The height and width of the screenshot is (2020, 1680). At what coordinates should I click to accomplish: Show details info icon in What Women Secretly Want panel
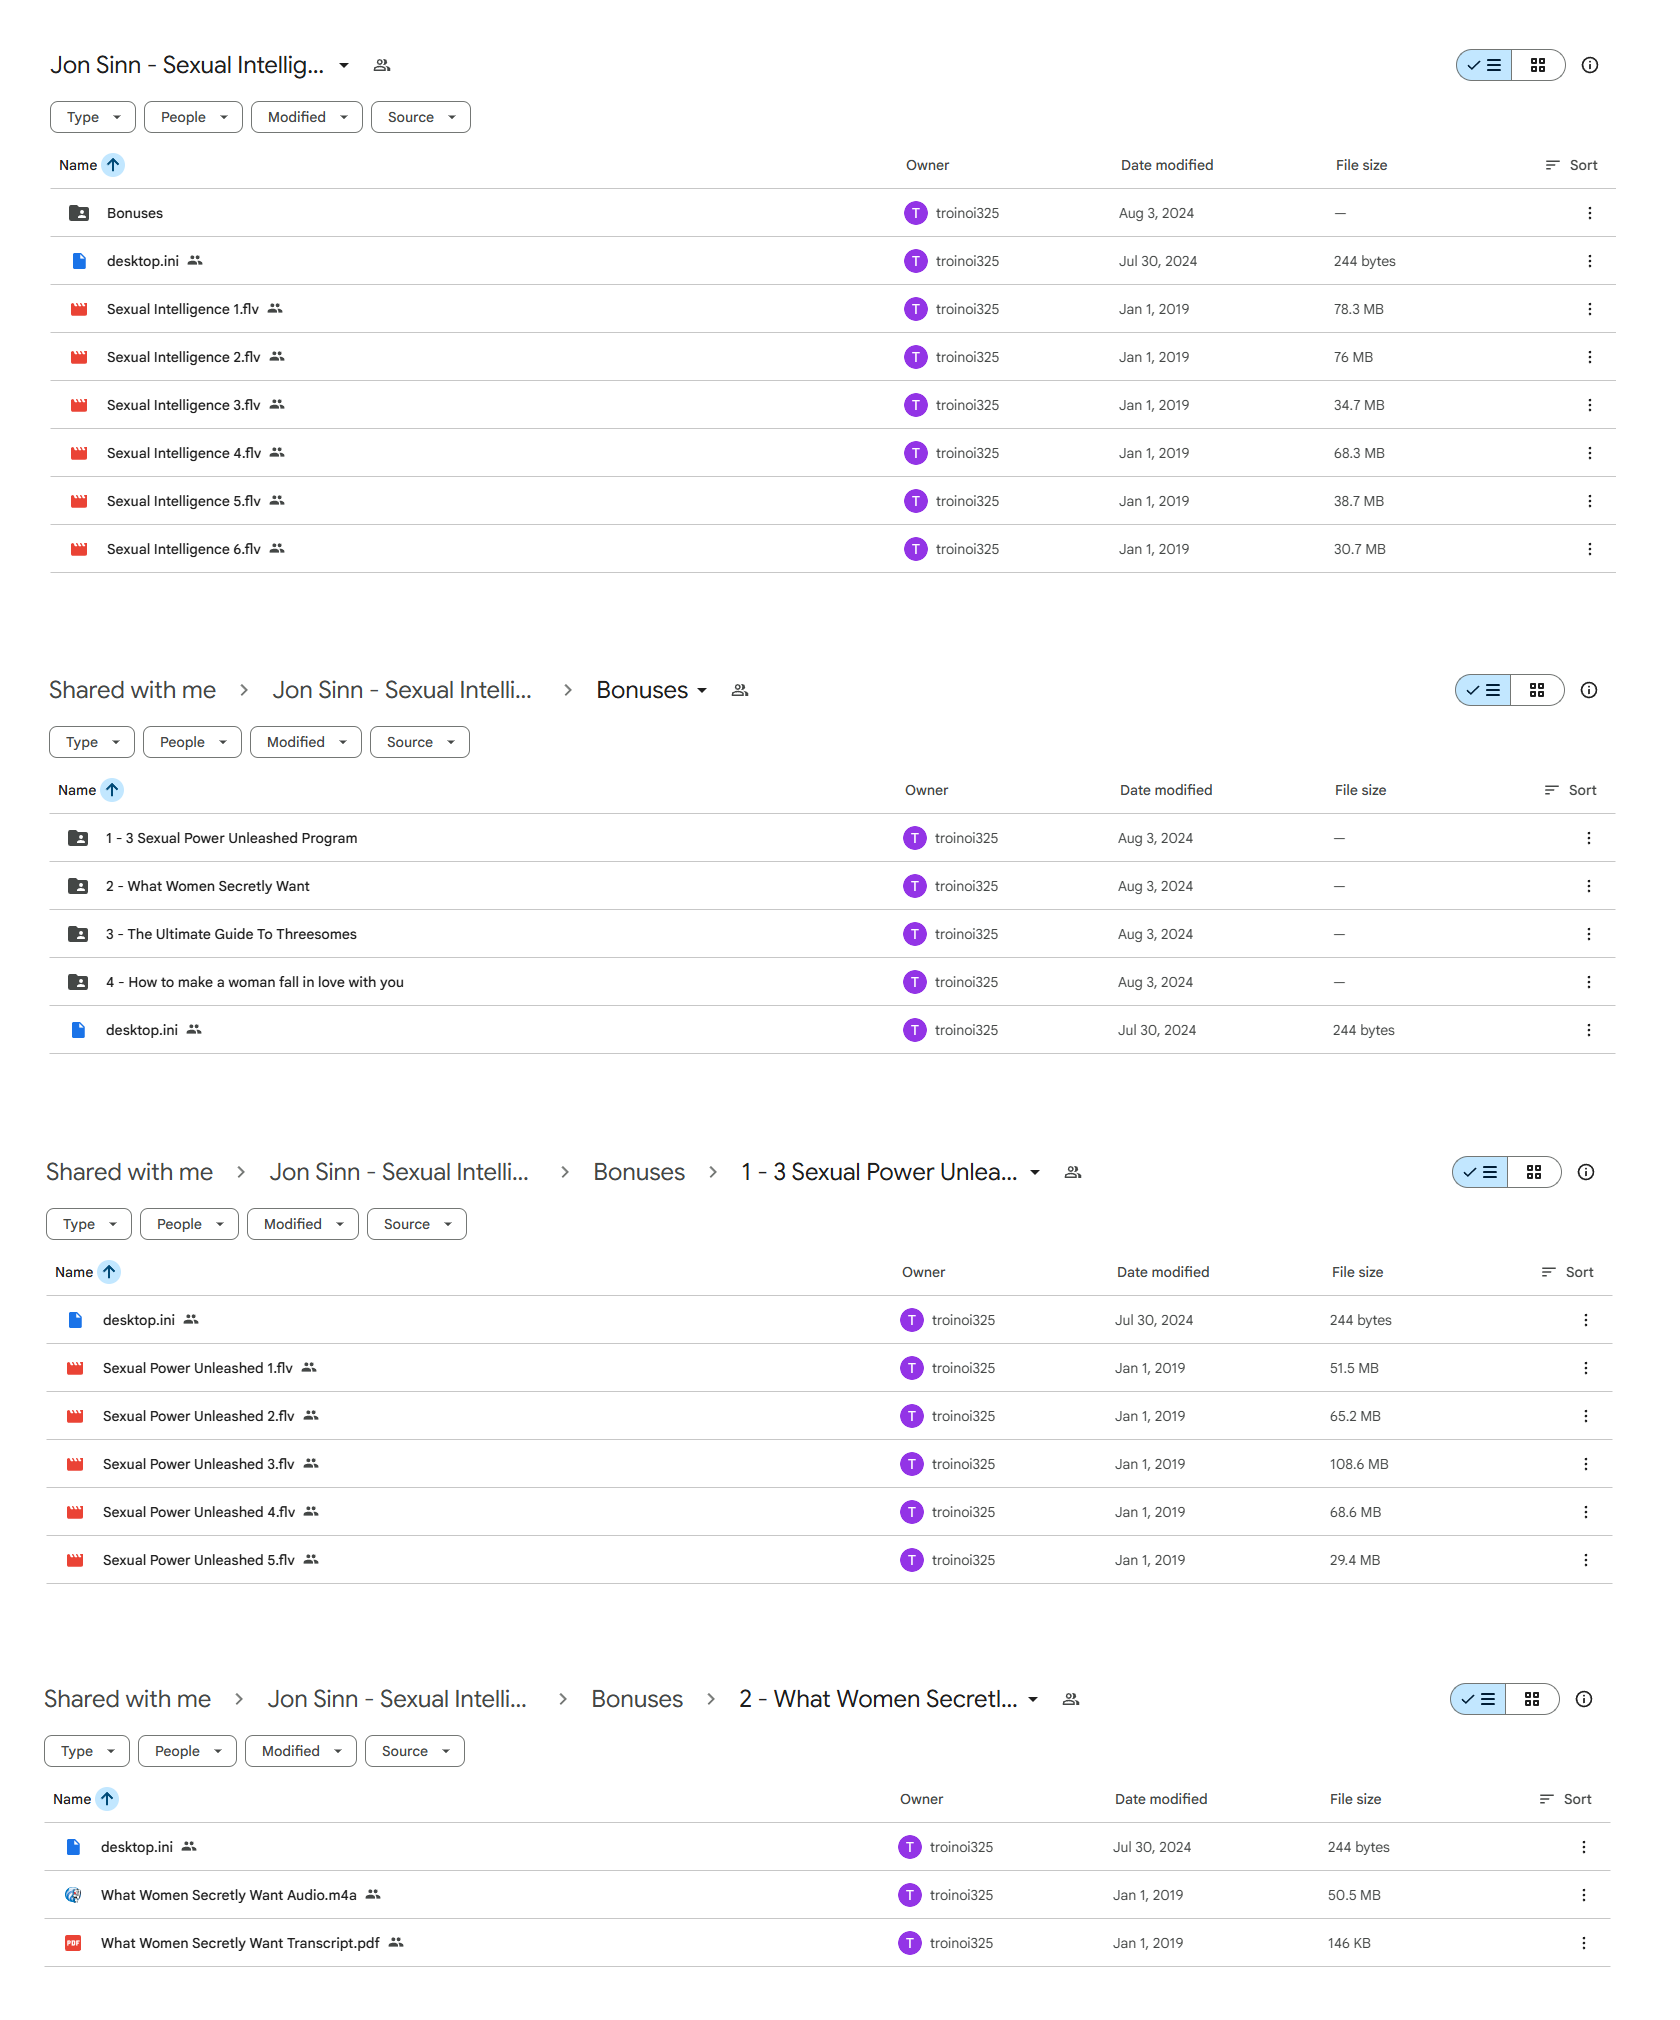pos(1583,1699)
